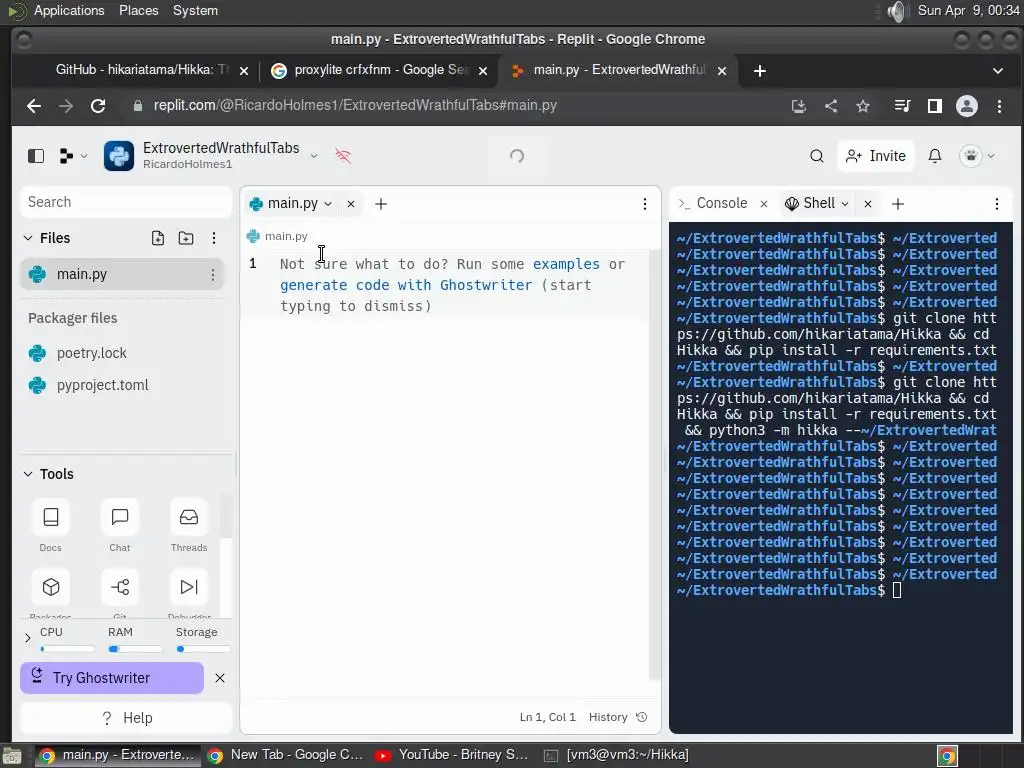The width and height of the screenshot is (1024, 768).
Task: Open a new Chrome tab
Action: pos(760,71)
